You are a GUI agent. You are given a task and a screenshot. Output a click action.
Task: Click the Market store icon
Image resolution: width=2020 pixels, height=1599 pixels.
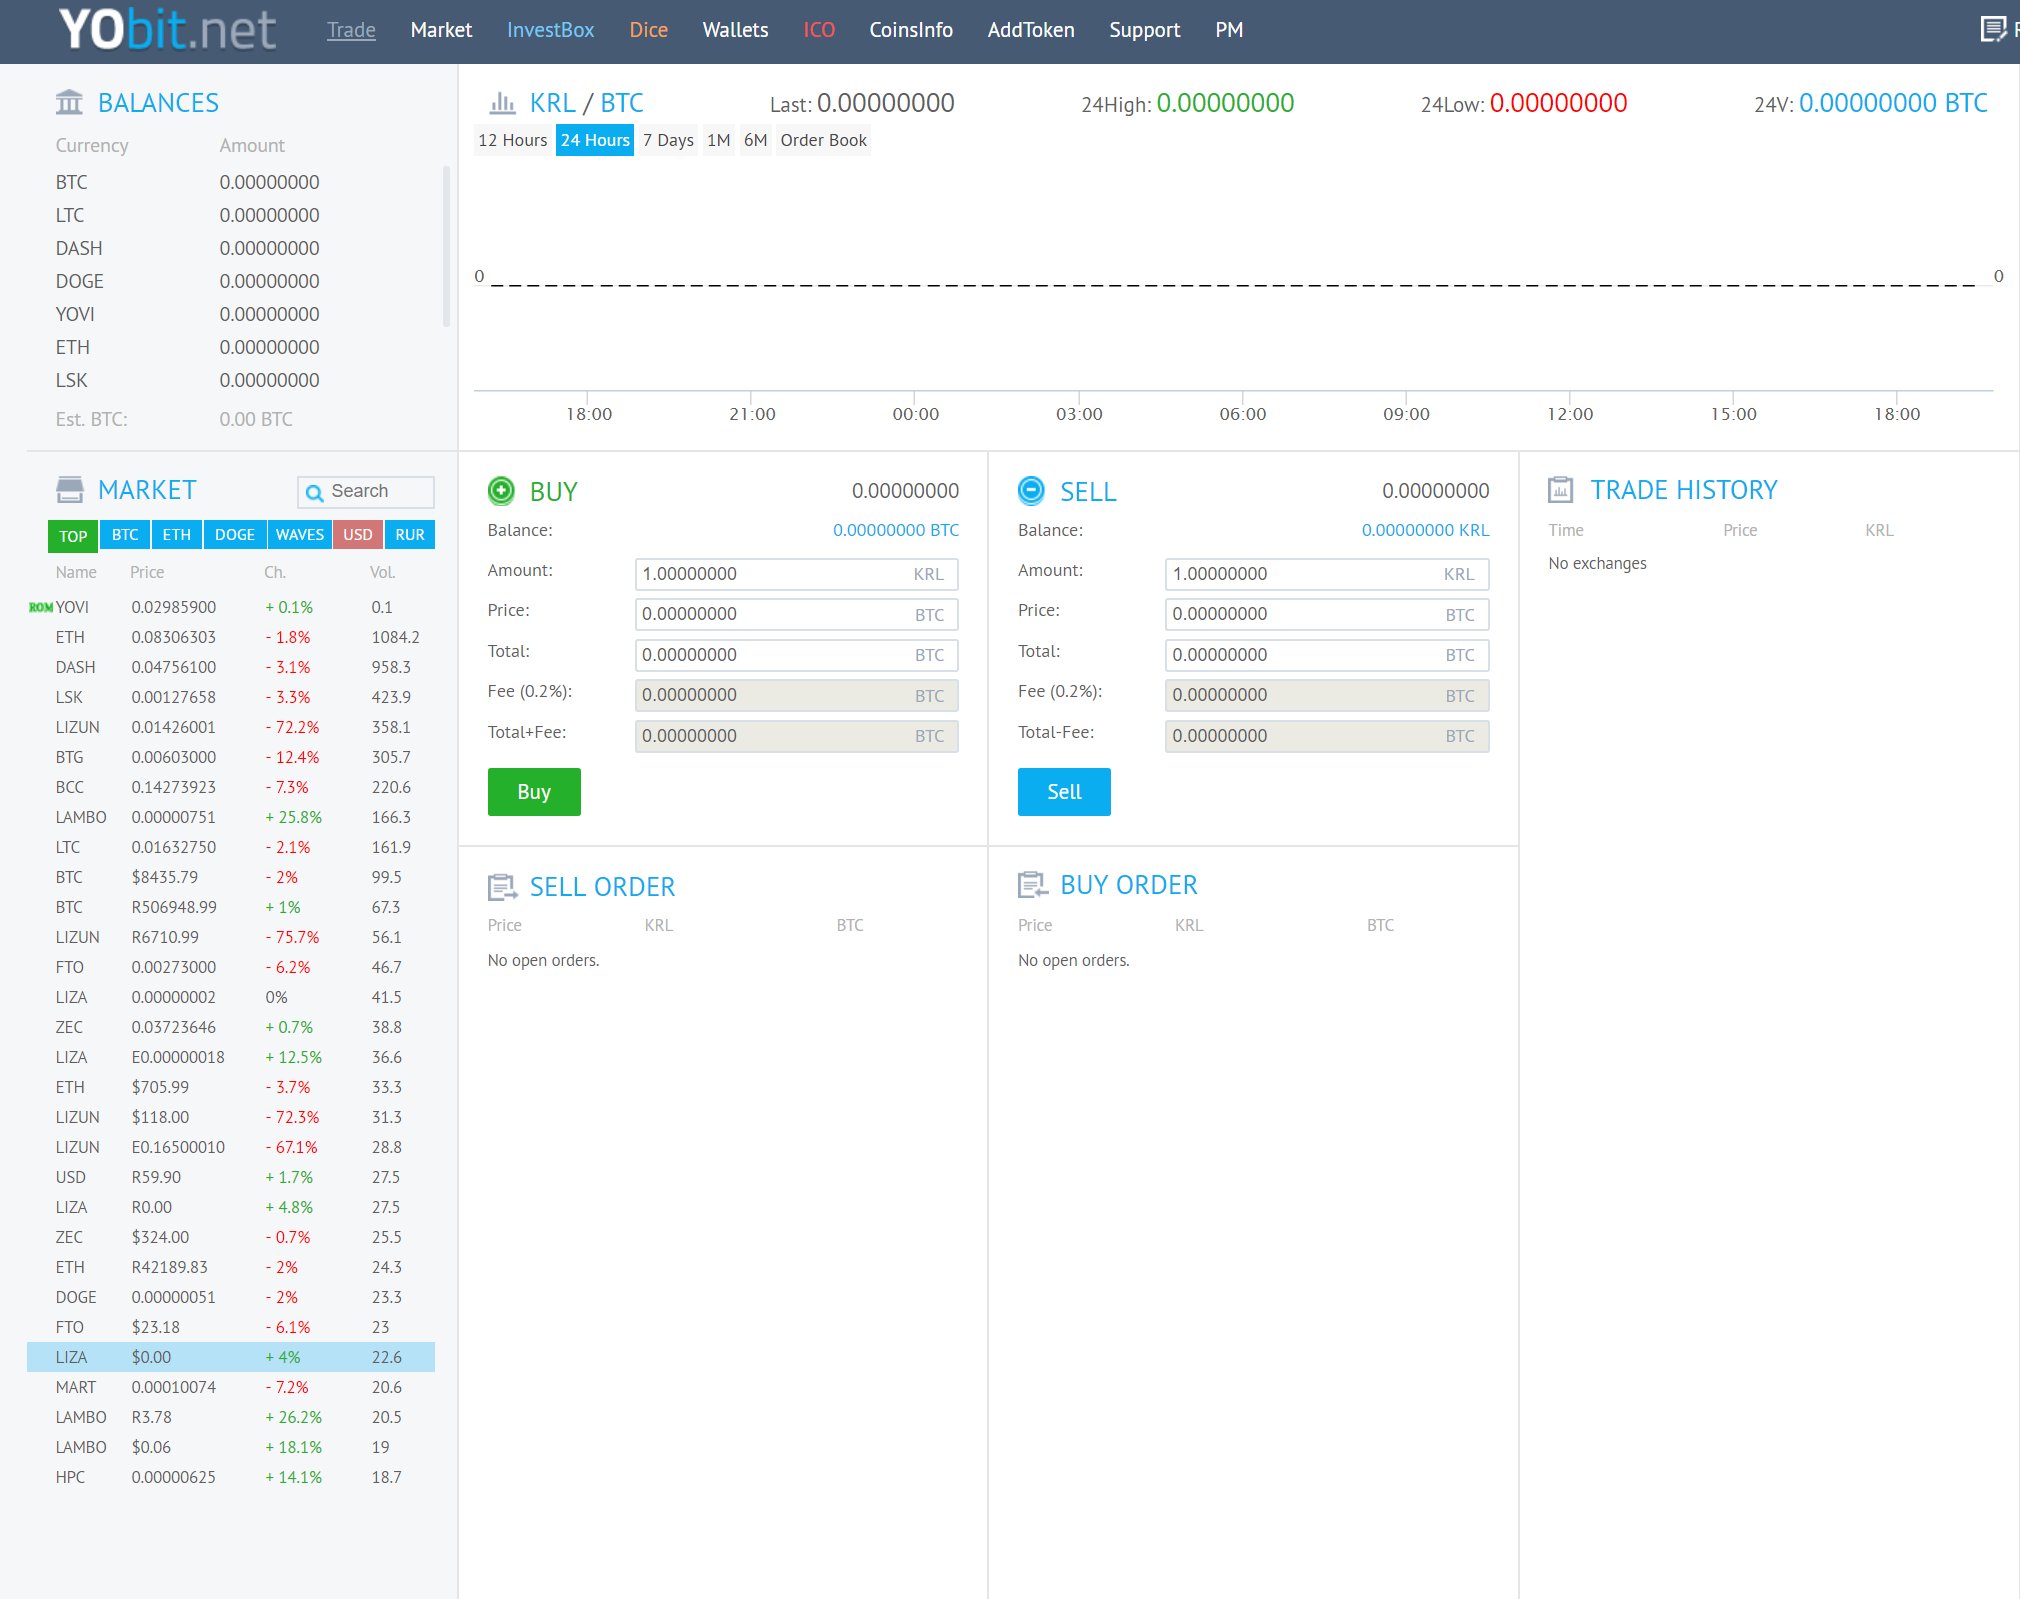point(70,489)
